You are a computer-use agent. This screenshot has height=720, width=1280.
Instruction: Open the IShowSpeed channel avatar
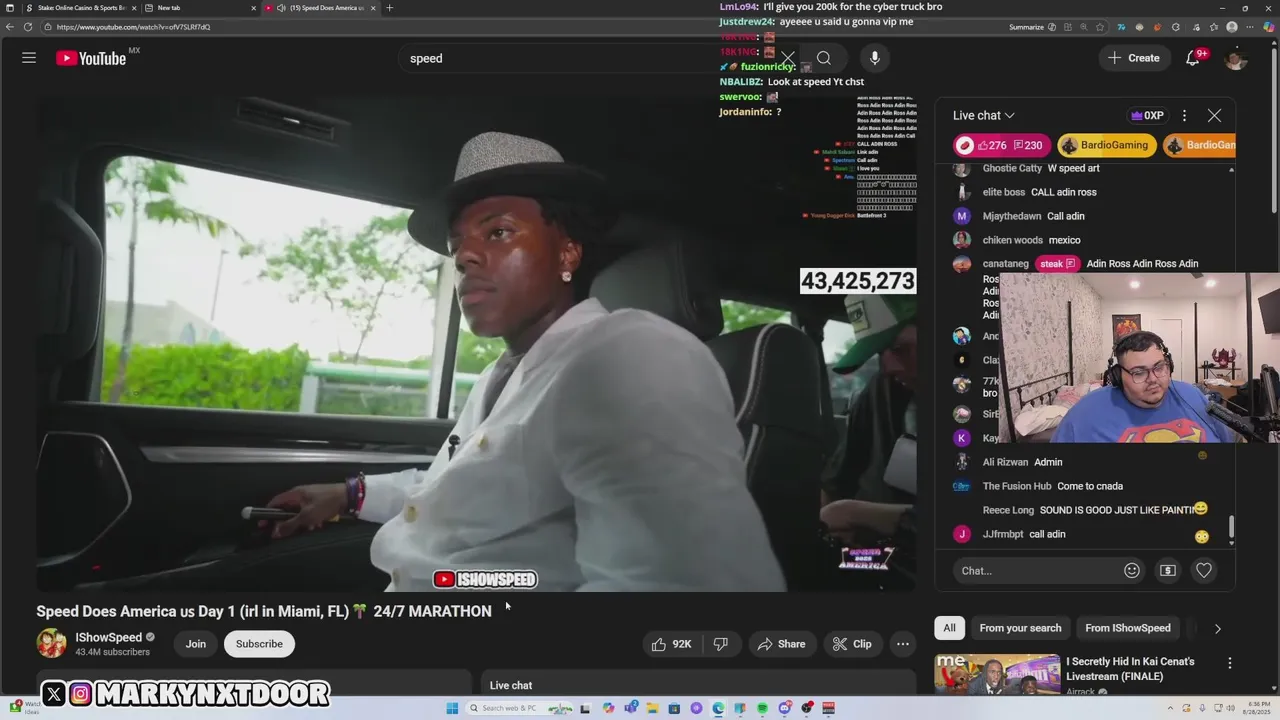[52, 643]
